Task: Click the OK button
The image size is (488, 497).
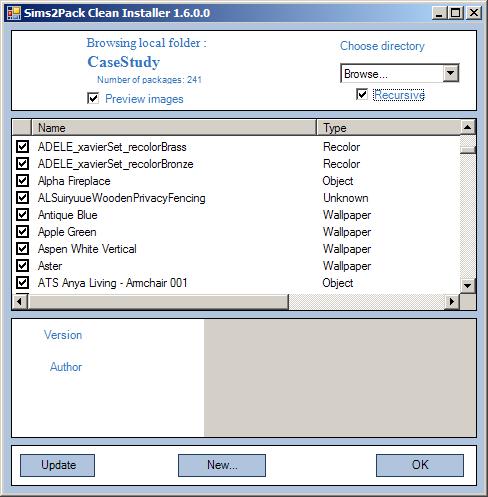Action: tap(420, 465)
